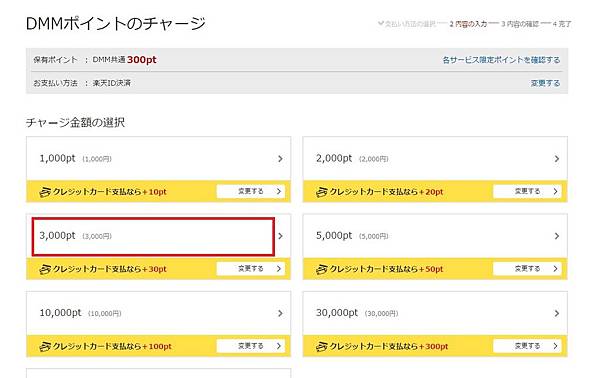Choose the 5,000pt charge amount

(435, 236)
